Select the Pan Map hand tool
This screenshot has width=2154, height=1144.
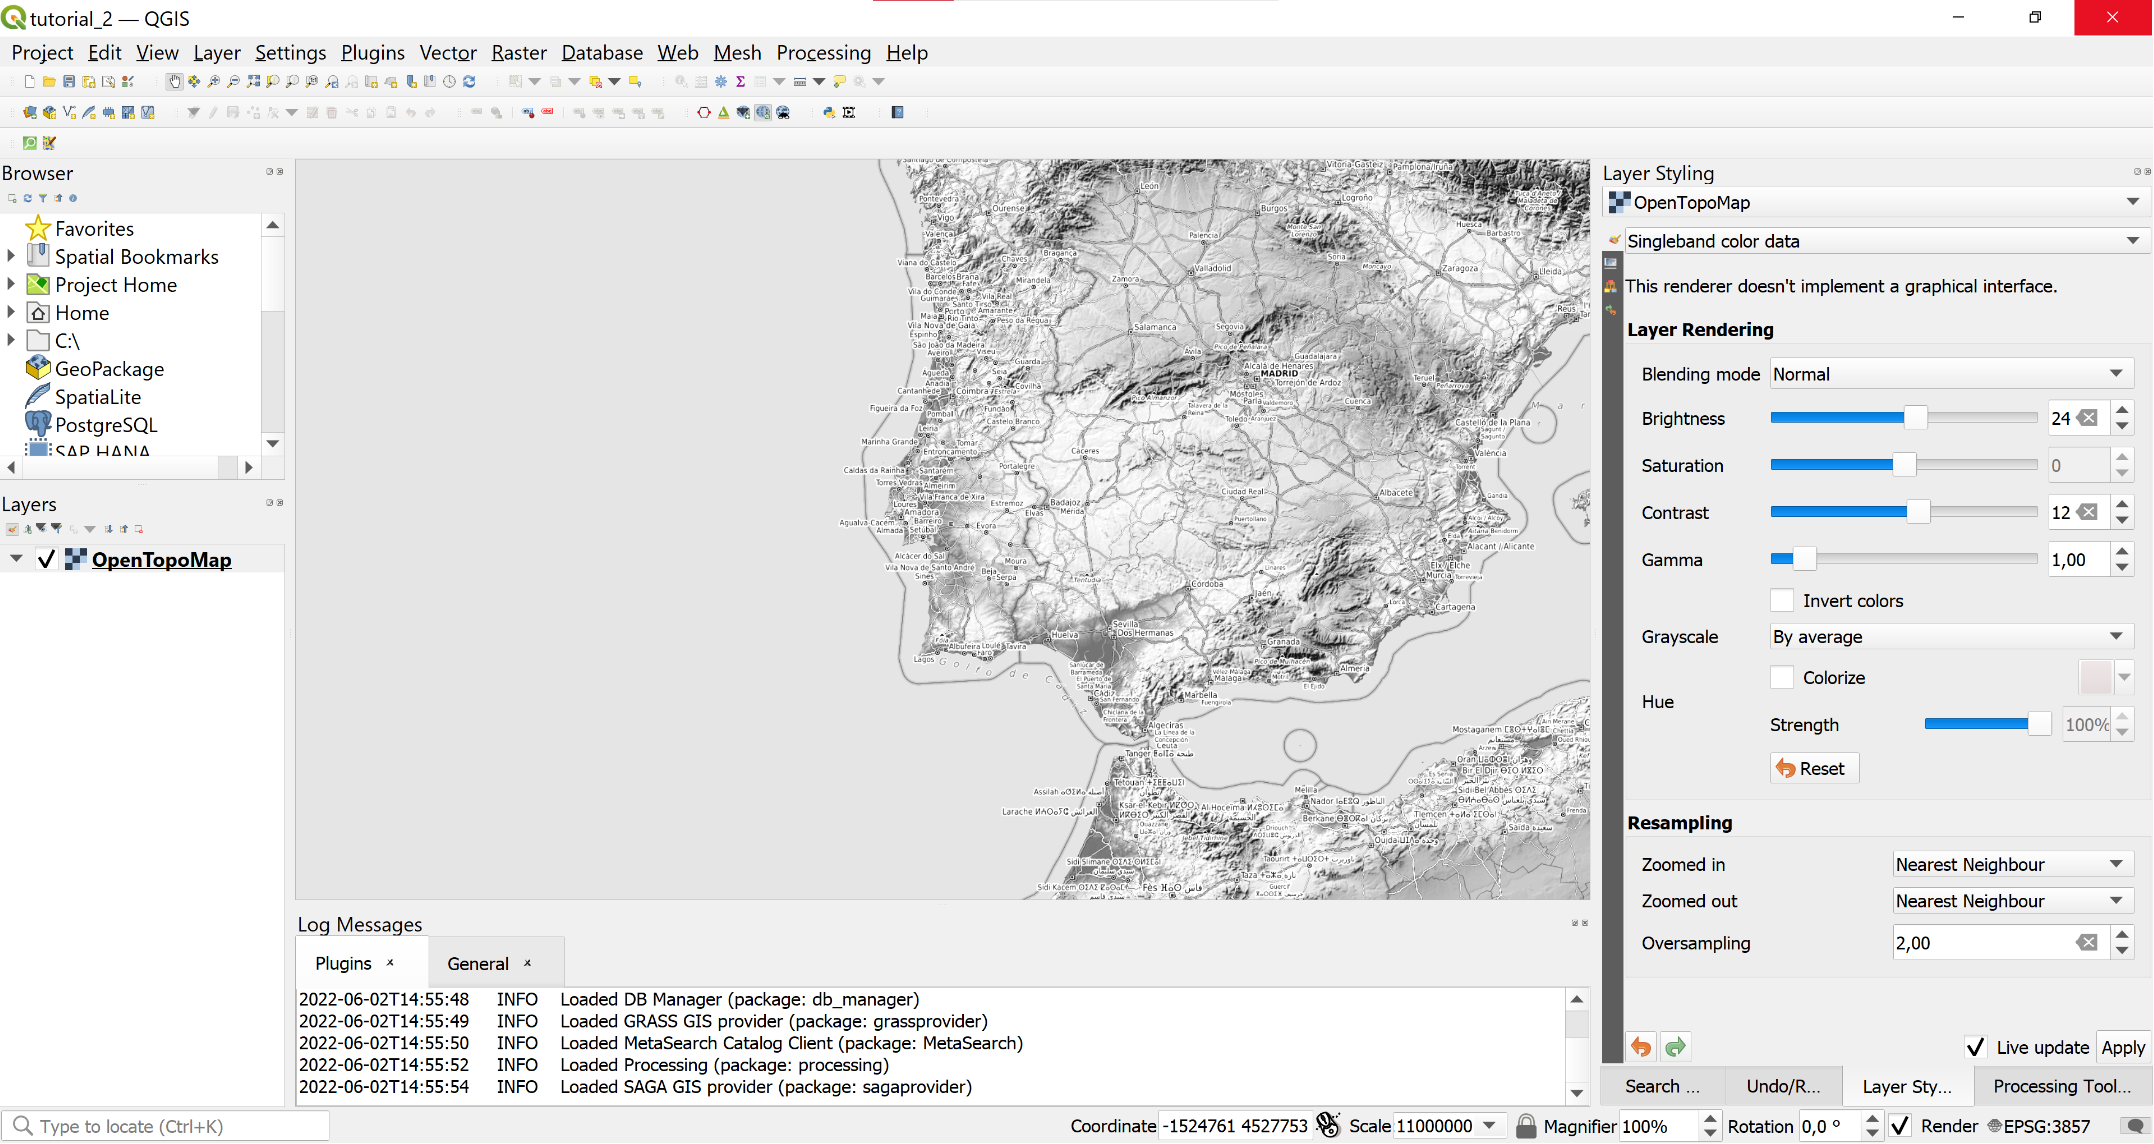[x=174, y=82]
